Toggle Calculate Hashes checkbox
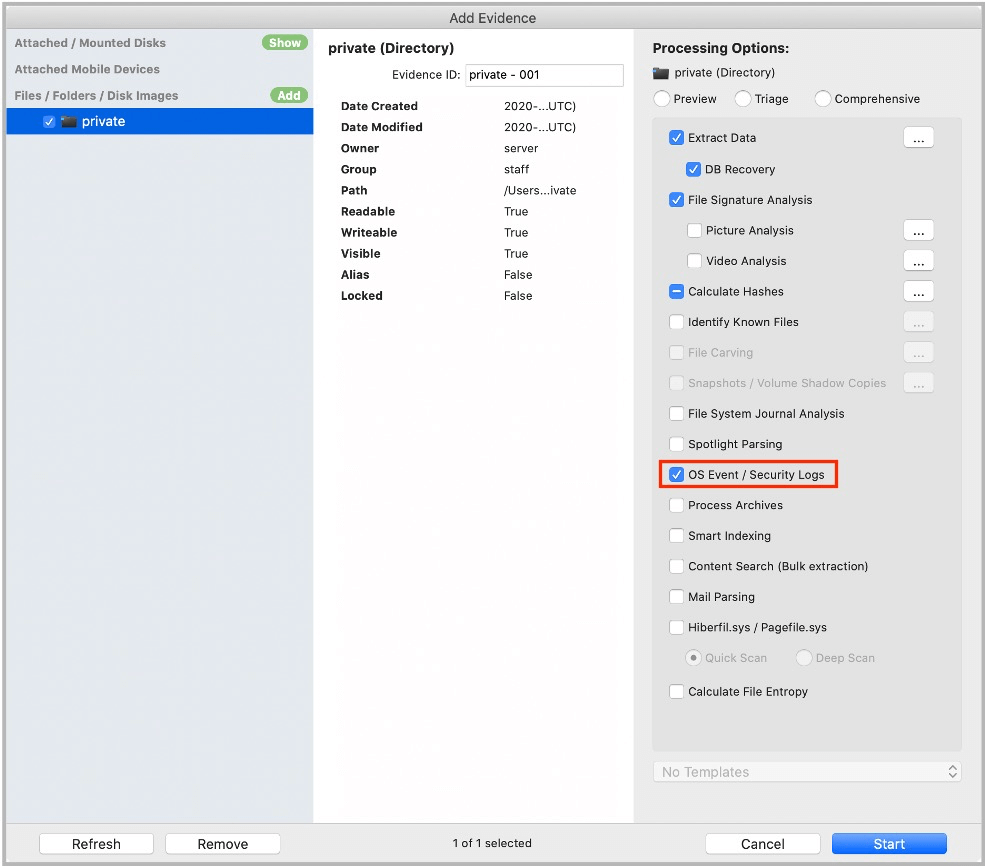The width and height of the screenshot is (985, 866). [x=676, y=291]
